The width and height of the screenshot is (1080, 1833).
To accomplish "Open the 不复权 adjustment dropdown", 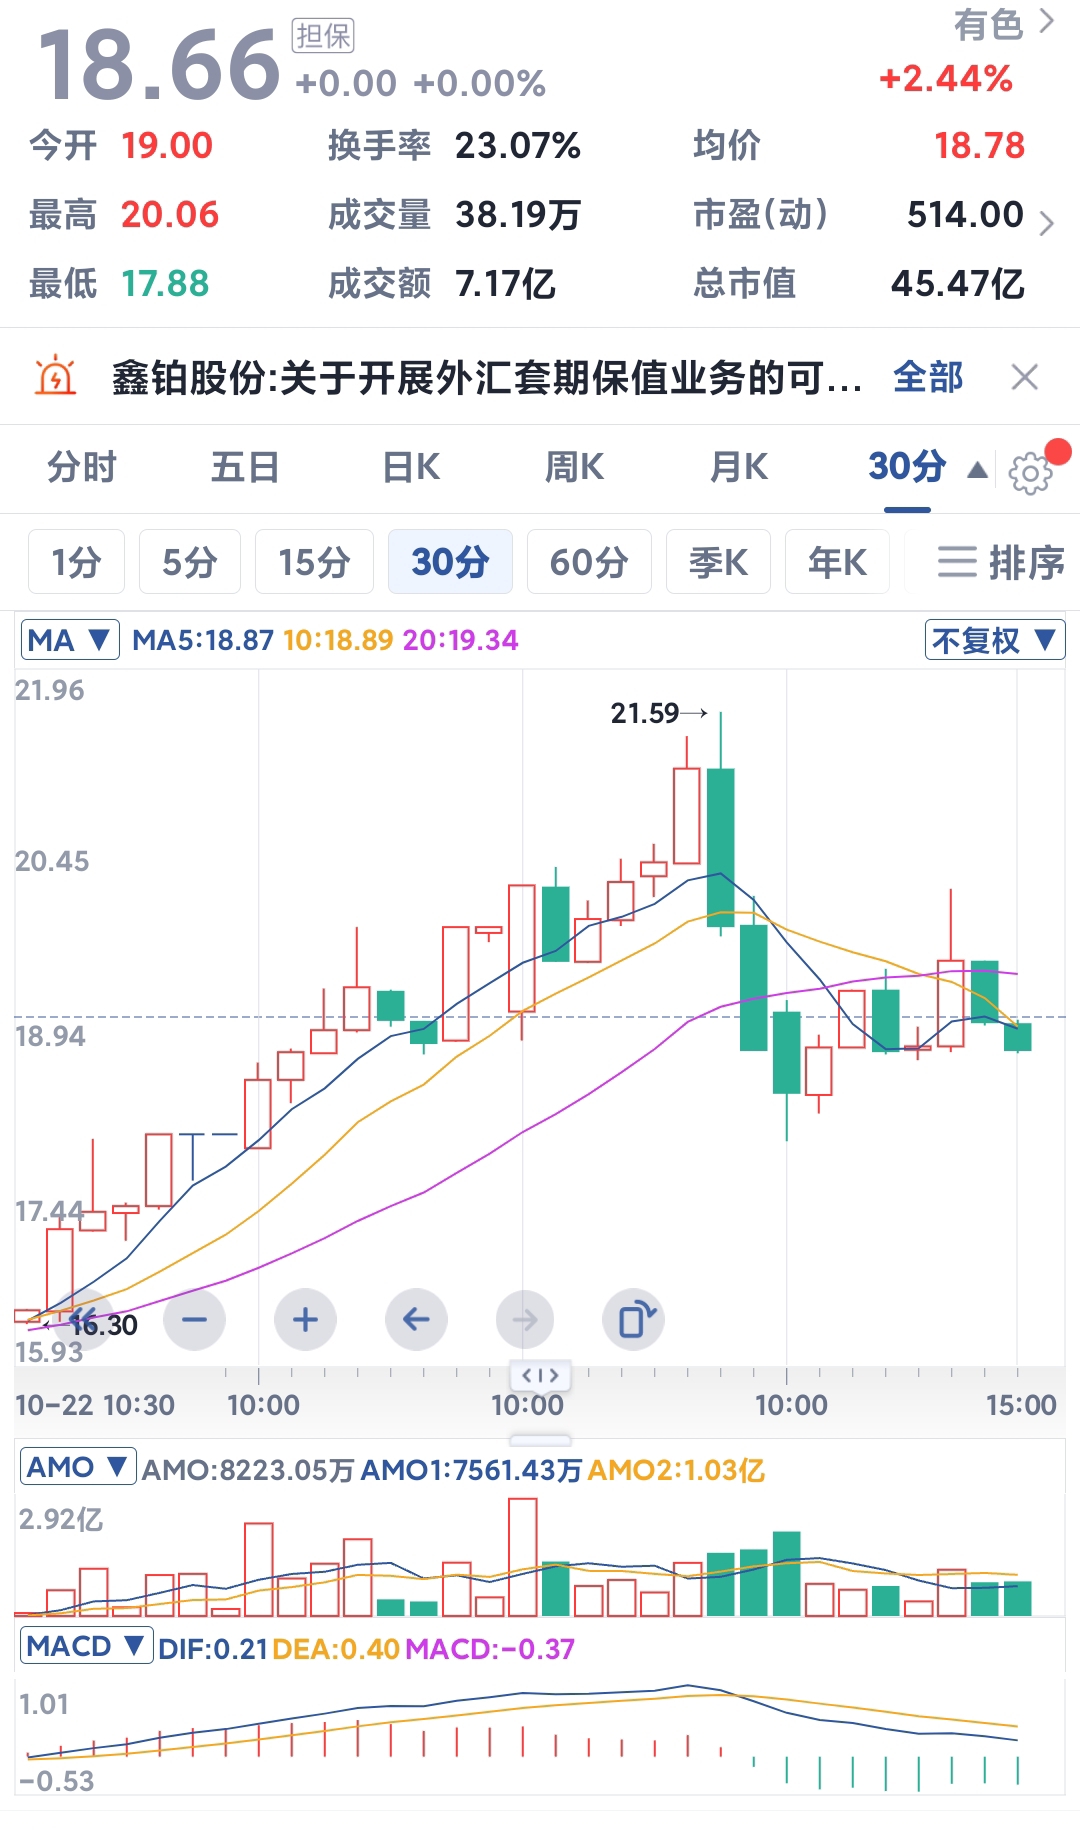I will 994,640.
